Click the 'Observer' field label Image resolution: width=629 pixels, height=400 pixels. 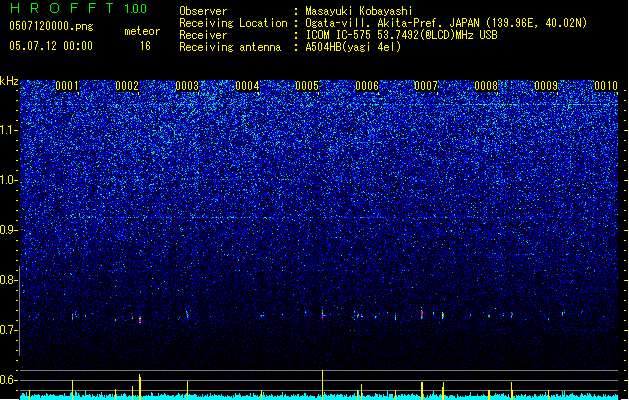pyautogui.click(x=203, y=11)
